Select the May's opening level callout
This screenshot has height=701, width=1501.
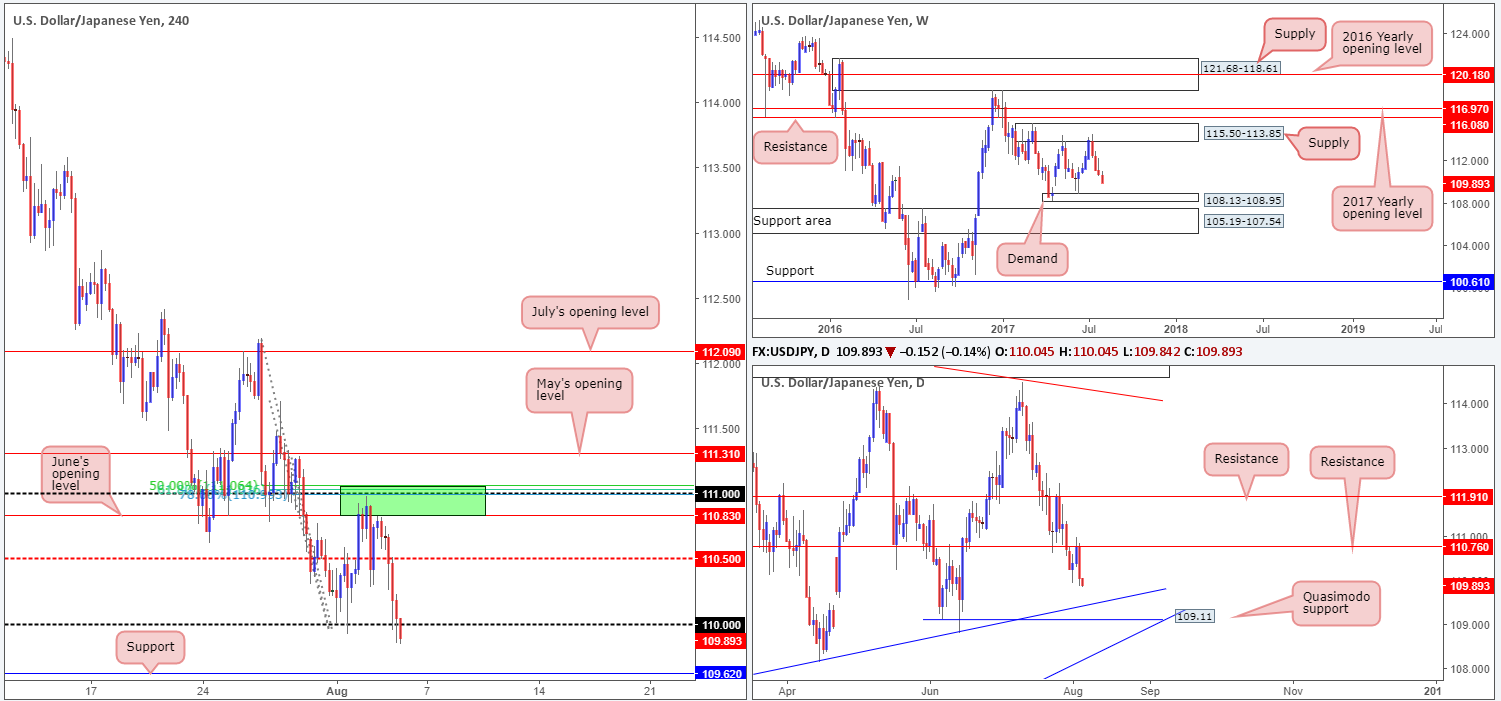tap(579, 390)
